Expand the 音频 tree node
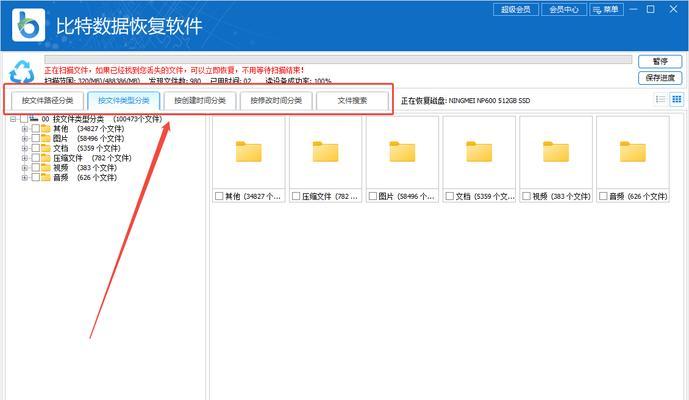Image resolution: width=689 pixels, height=400 pixels. pos(25,177)
